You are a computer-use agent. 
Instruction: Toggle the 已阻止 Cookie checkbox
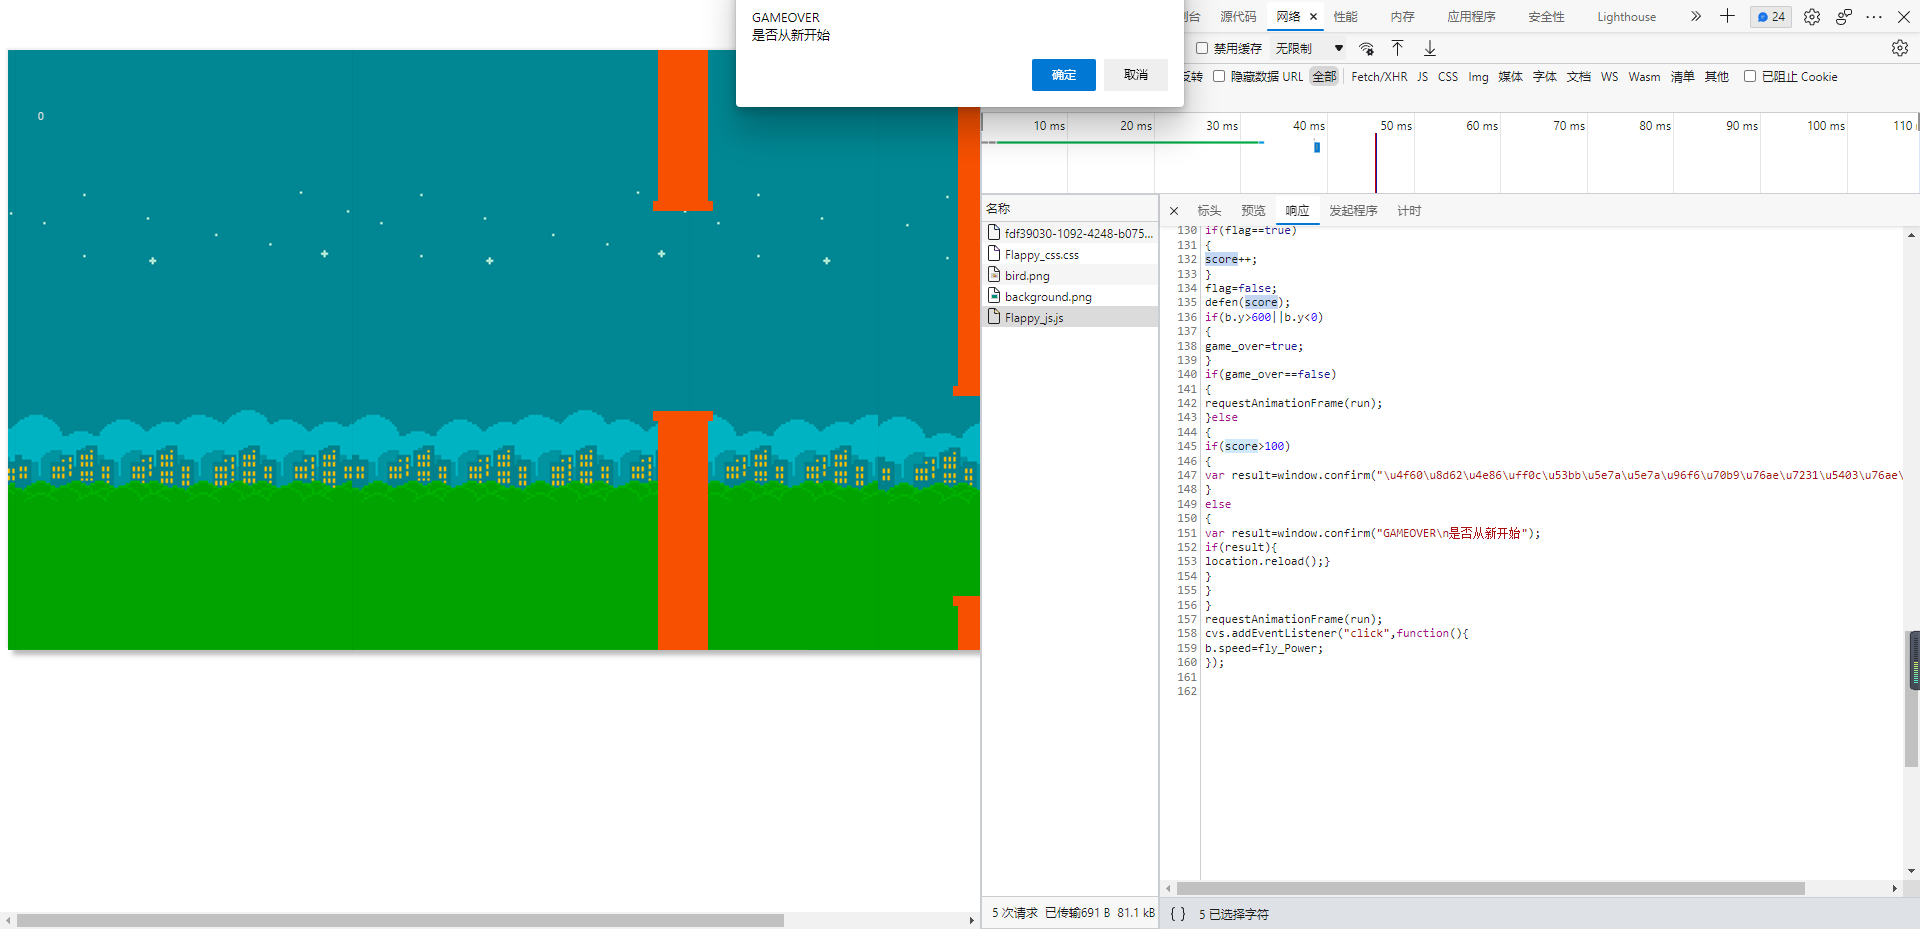pyautogui.click(x=1750, y=76)
